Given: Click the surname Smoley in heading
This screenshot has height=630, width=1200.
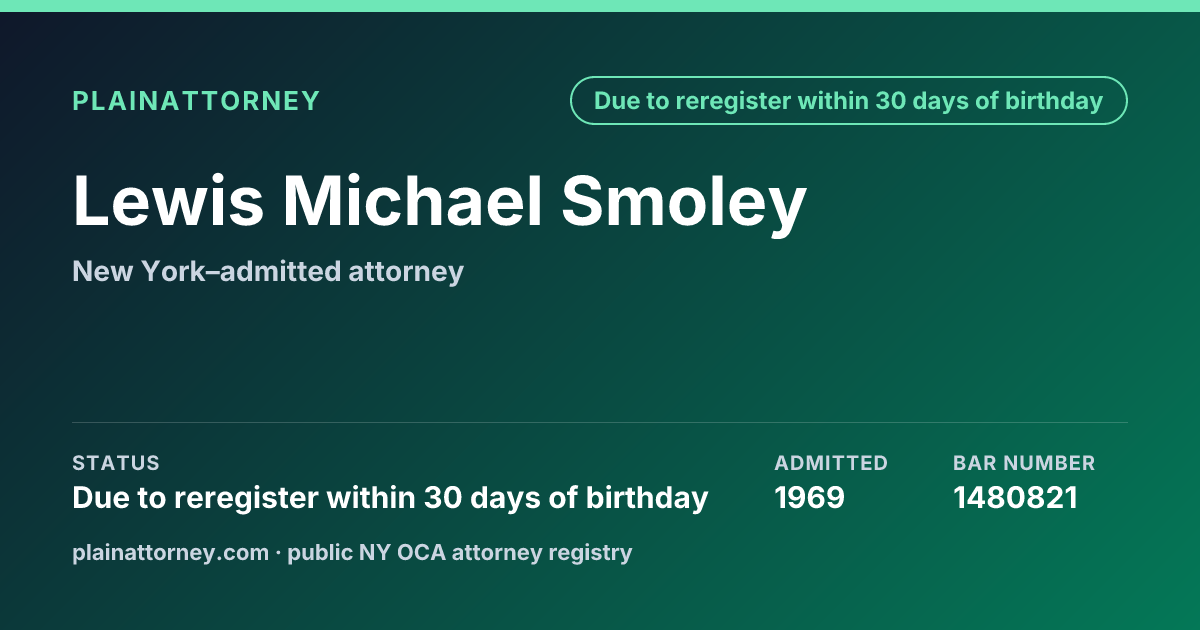Looking at the screenshot, I should (x=684, y=202).
